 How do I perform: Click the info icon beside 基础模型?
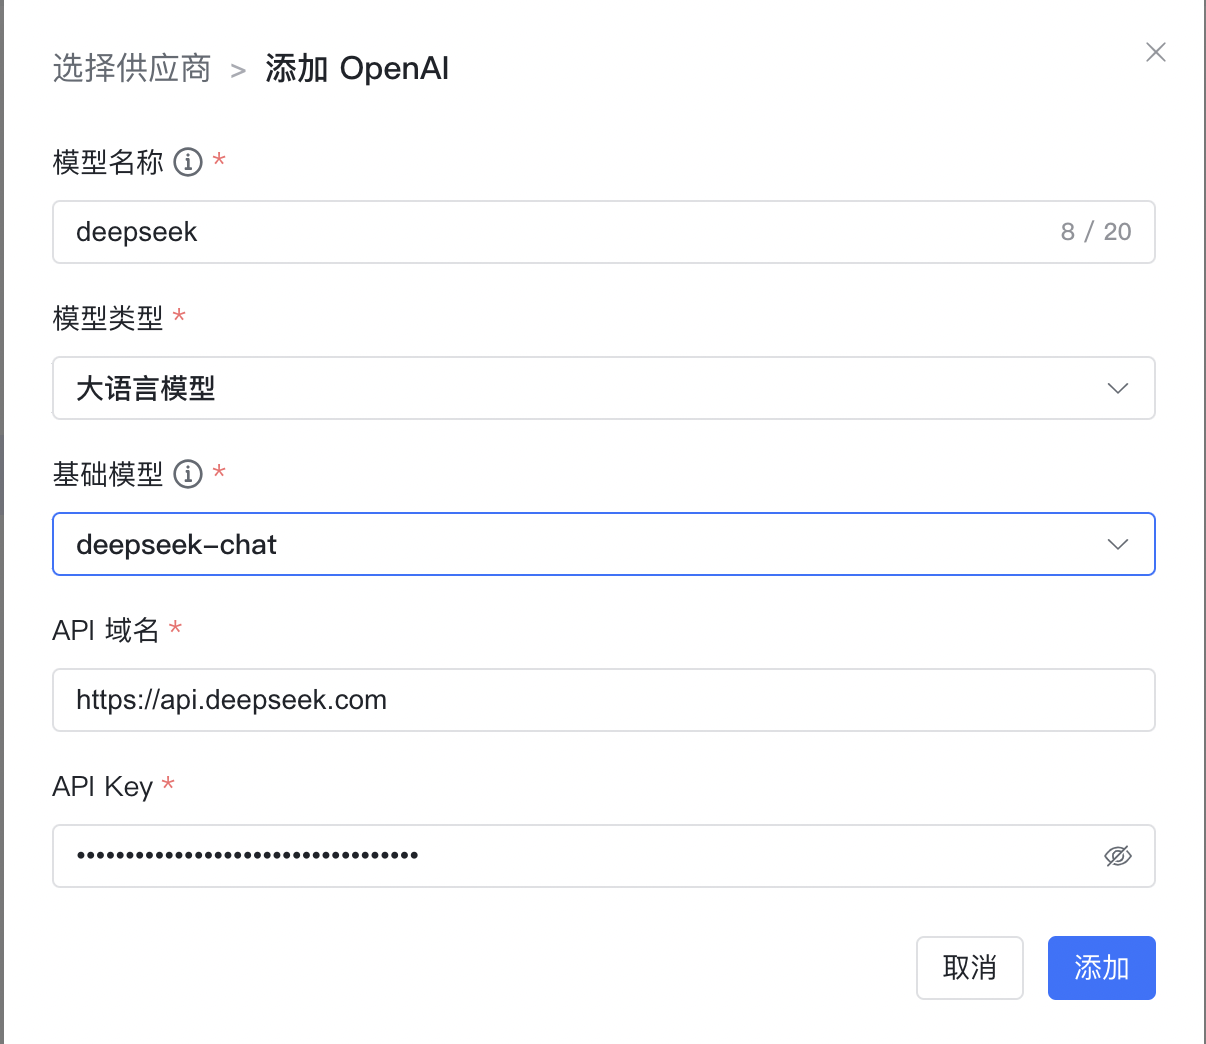188,474
